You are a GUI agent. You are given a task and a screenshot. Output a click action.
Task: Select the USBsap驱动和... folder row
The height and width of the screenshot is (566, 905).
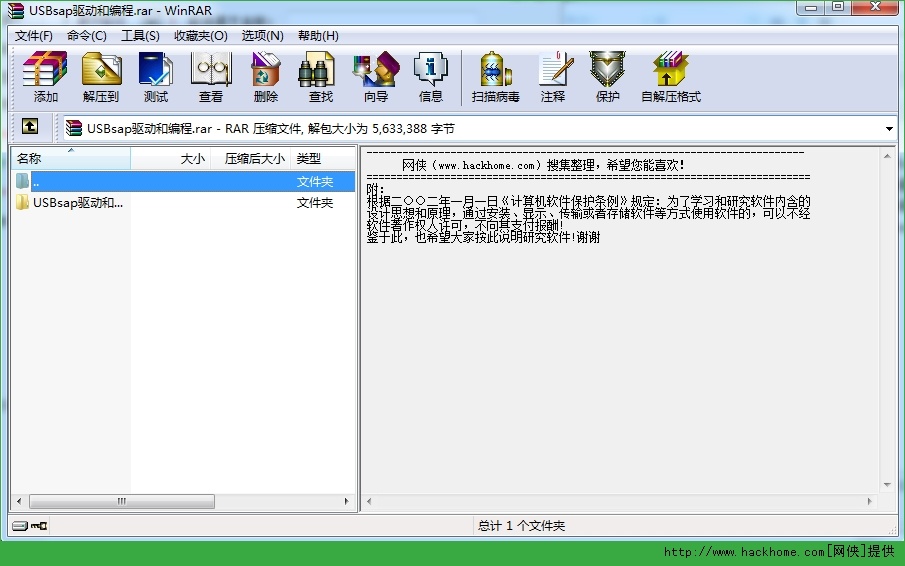pos(183,203)
